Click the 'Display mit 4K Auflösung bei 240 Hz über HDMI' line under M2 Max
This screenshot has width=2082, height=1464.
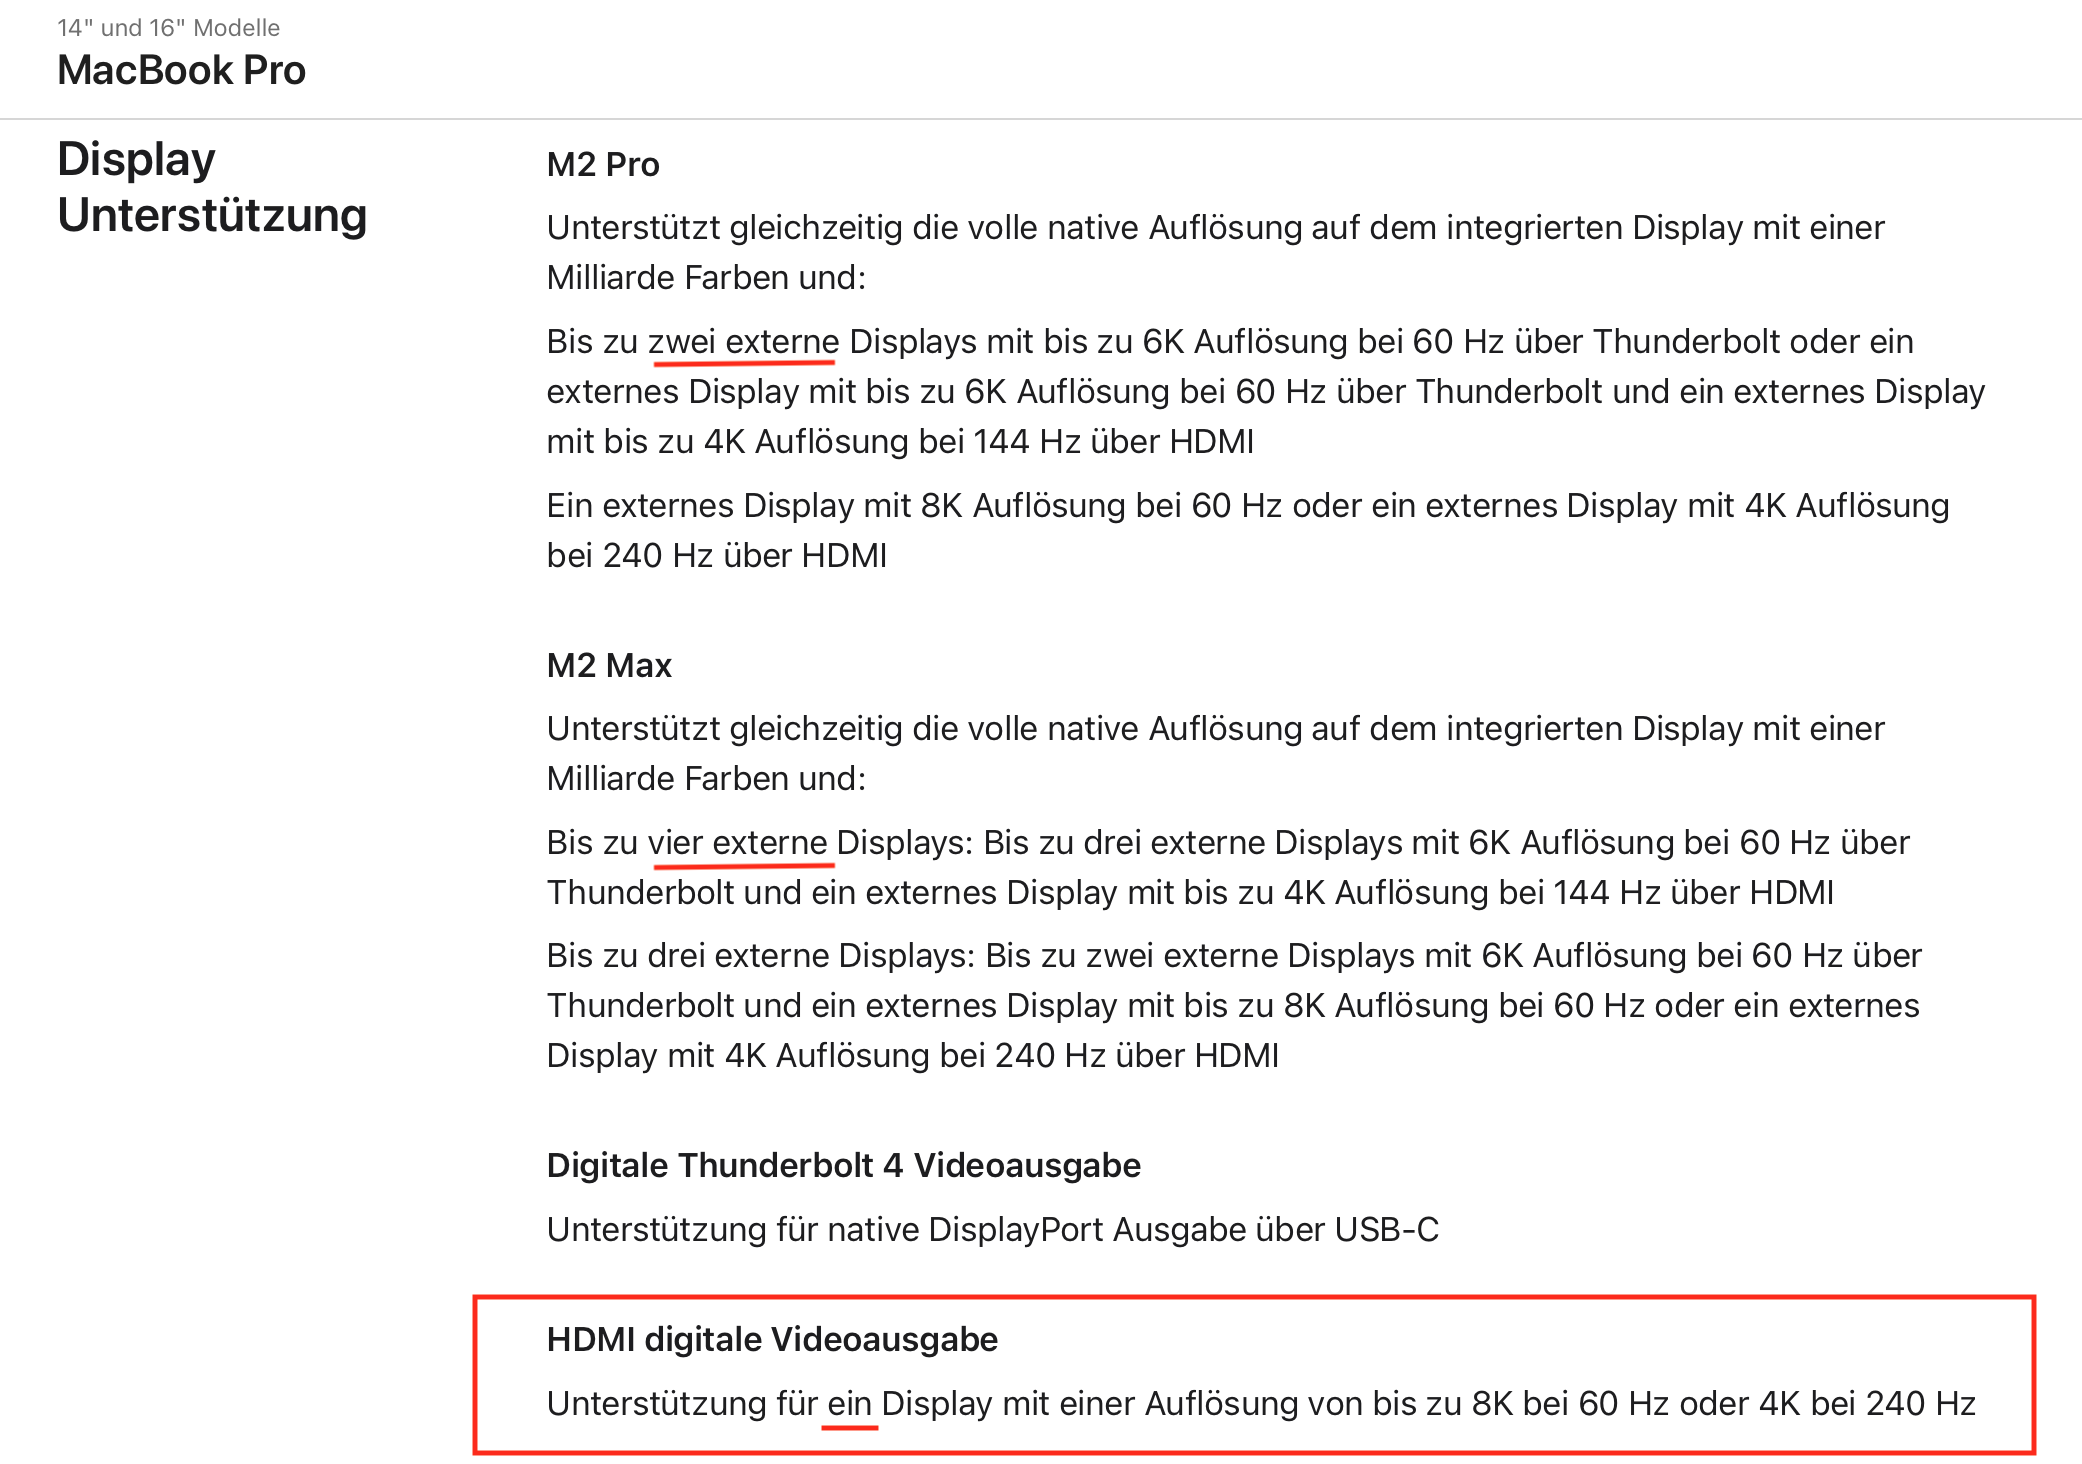(912, 1056)
